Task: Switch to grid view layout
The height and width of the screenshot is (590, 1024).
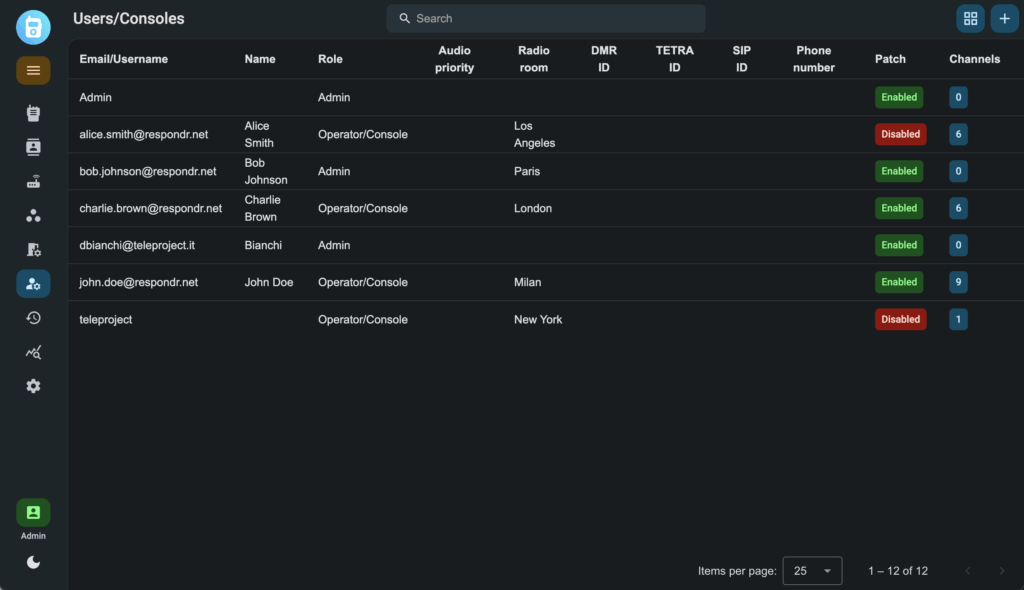Action: [x=970, y=18]
